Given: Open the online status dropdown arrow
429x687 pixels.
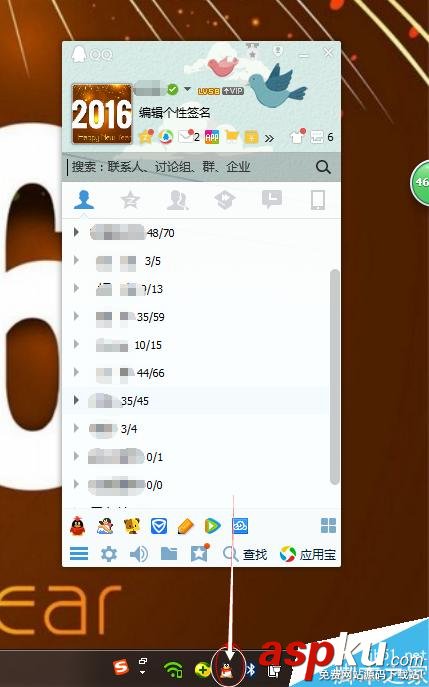Looking at the screenshot, I should [x=187, y=89].
